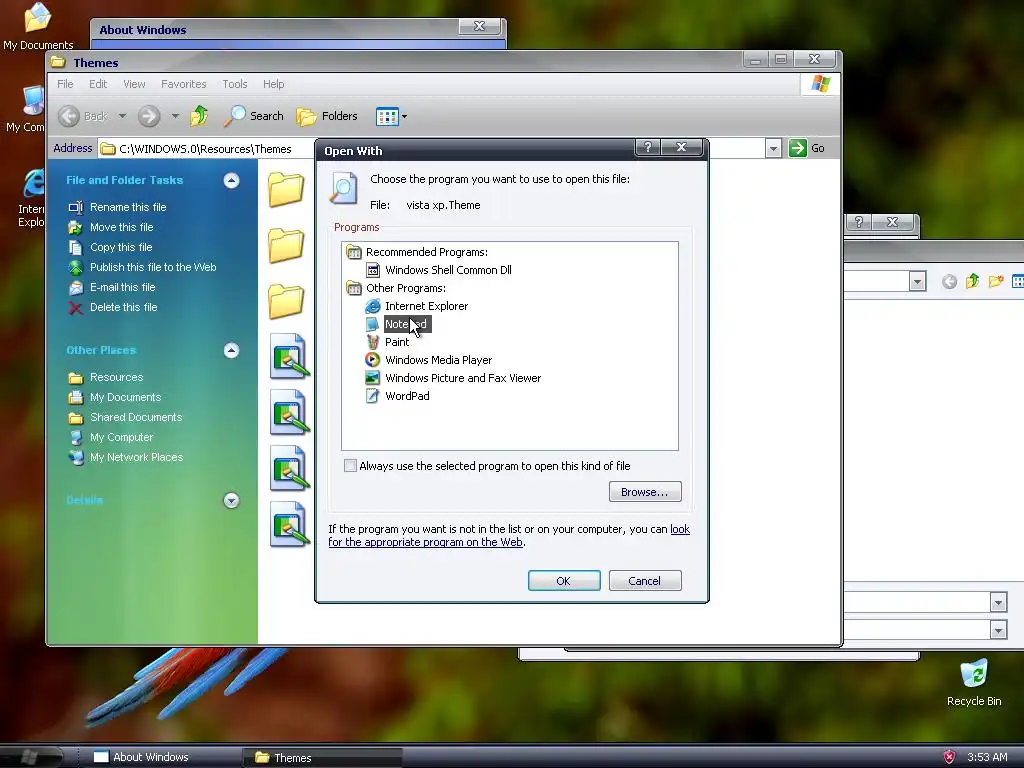This screenshot has width=1024, height=768.
Task: Click the Windows Media Player icon
Action: tap(372, 360)
